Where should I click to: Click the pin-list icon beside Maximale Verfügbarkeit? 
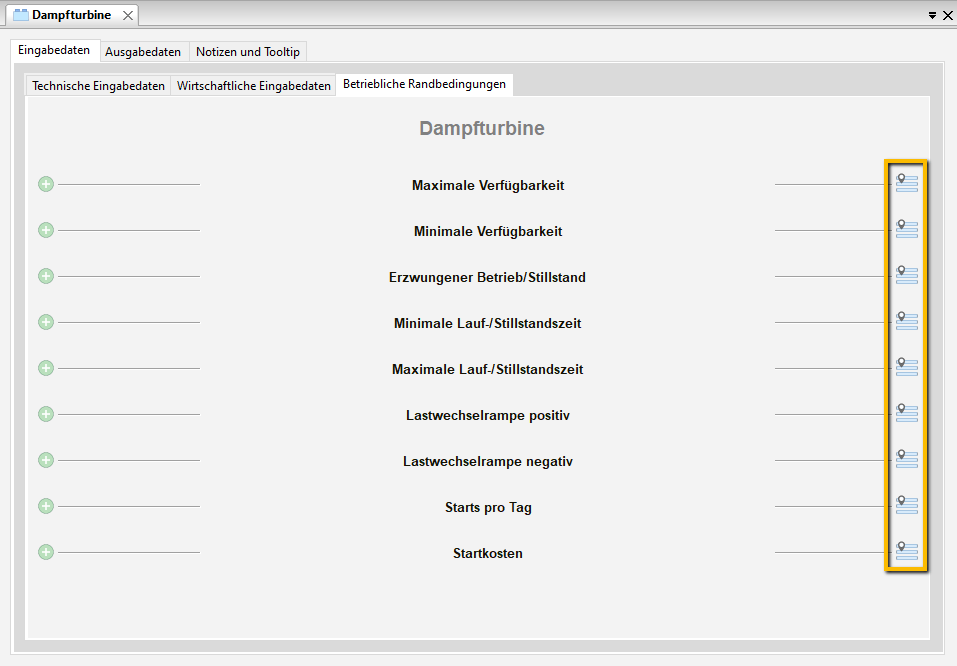906,182
